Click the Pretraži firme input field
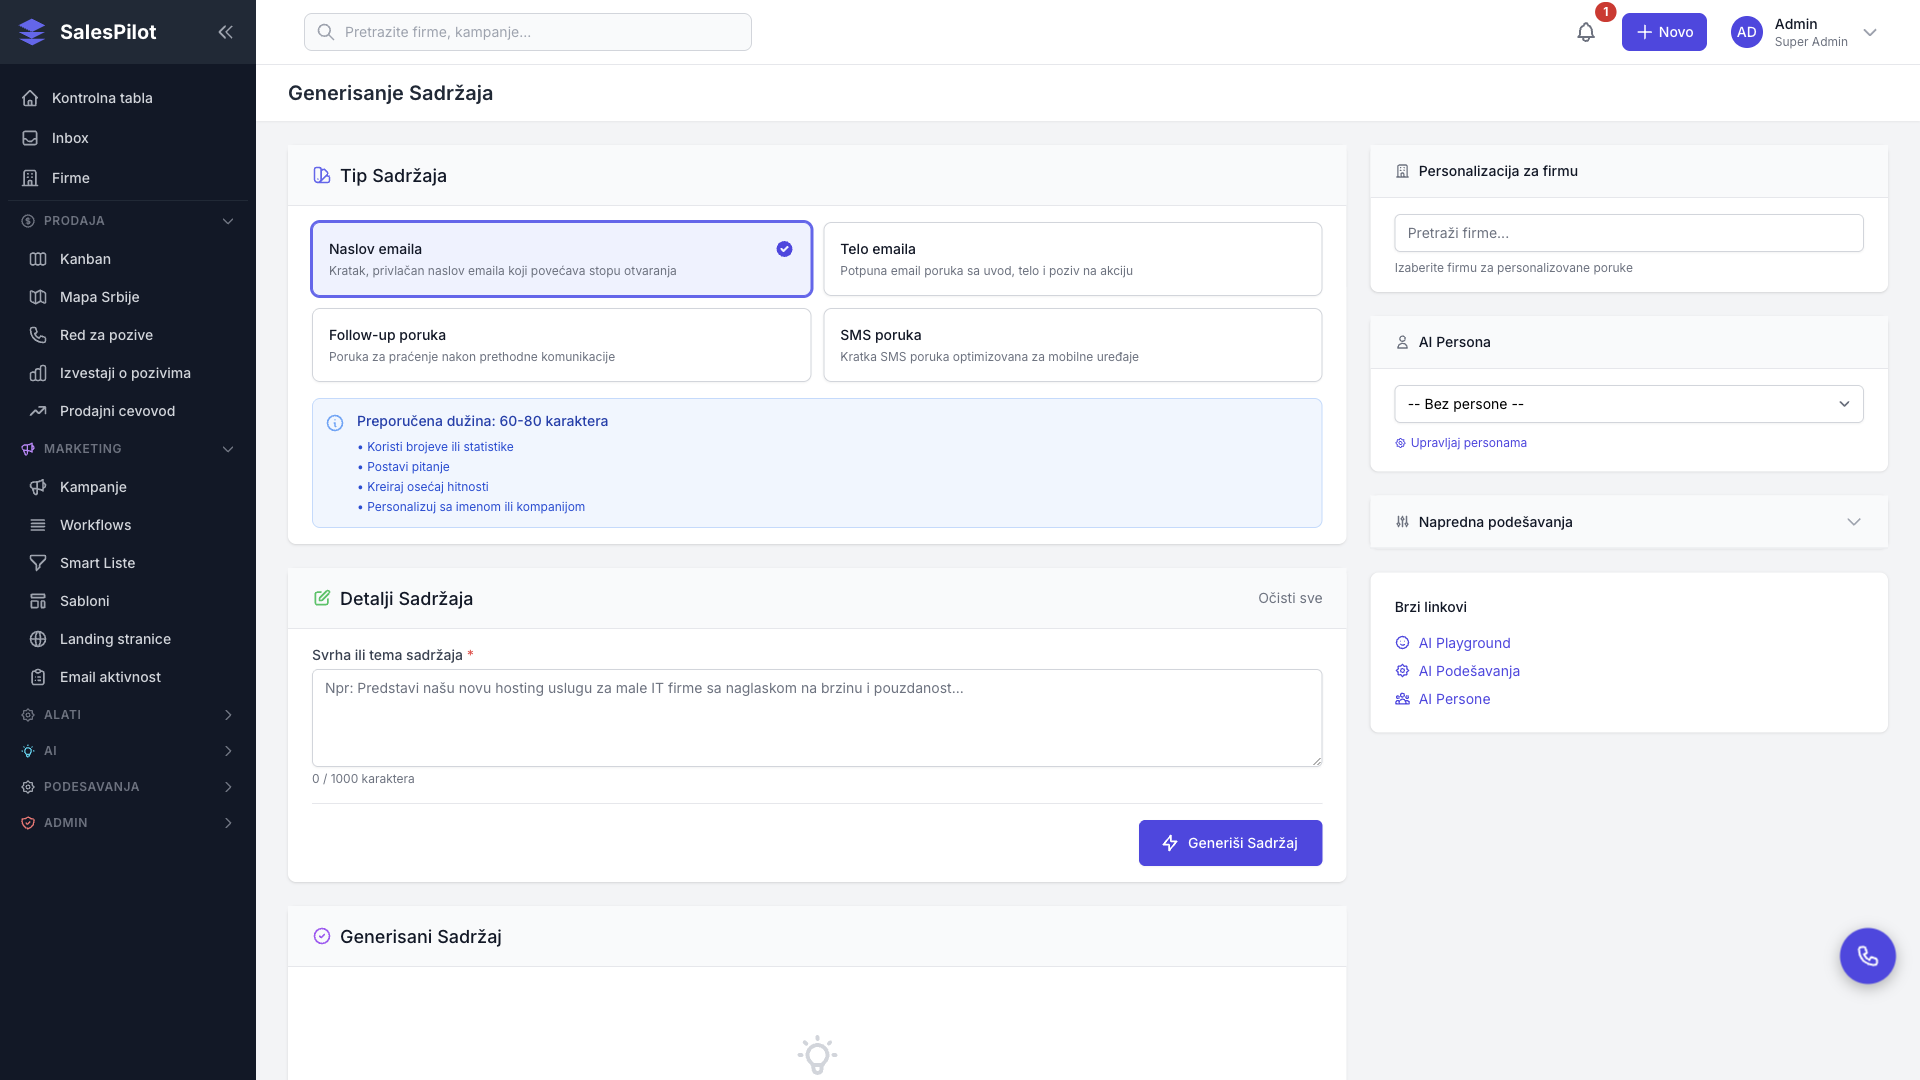Image resolution: width=1920 pixels, height=1080 pixels. pyautogui.click(x=1628, y=233)
